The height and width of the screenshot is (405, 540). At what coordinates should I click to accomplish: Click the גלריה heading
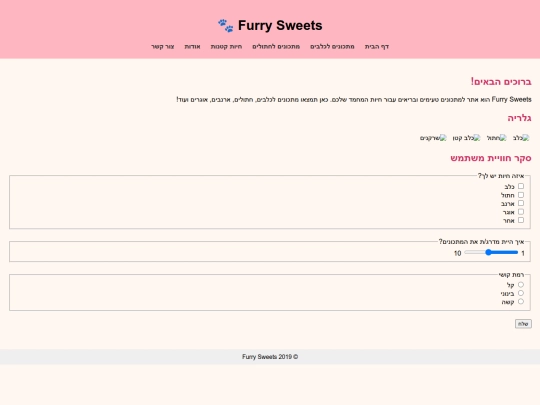[519, 118]
